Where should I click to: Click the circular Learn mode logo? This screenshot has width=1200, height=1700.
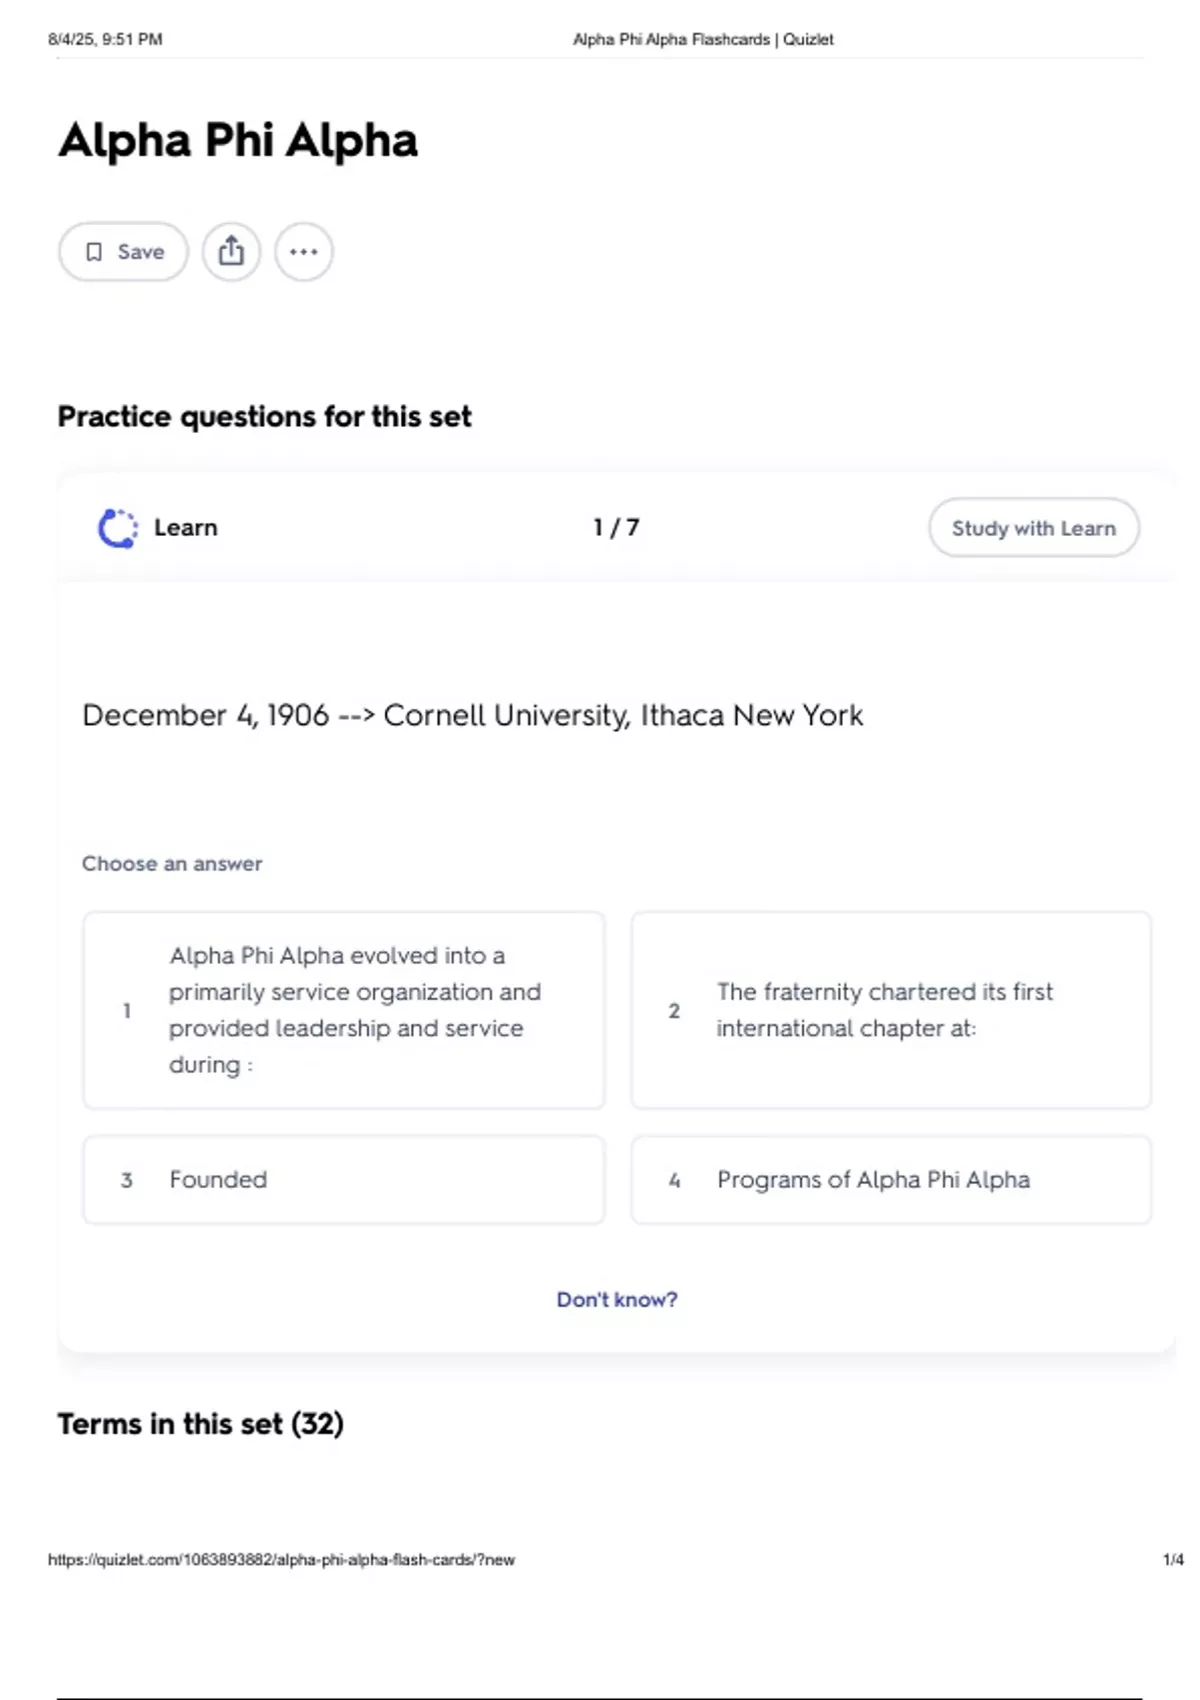coord(118,528)
